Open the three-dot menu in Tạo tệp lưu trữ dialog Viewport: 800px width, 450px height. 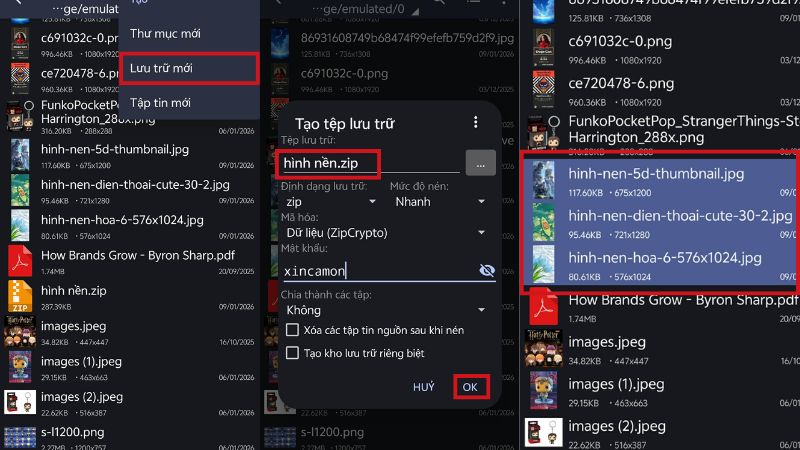tap(476, 122)
